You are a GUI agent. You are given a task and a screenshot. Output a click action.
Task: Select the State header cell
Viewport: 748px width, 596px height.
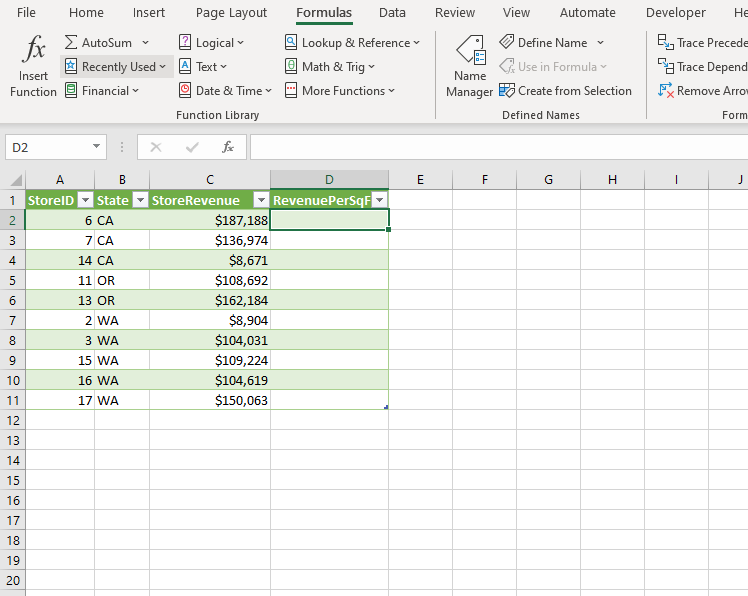tap(122, 200)
